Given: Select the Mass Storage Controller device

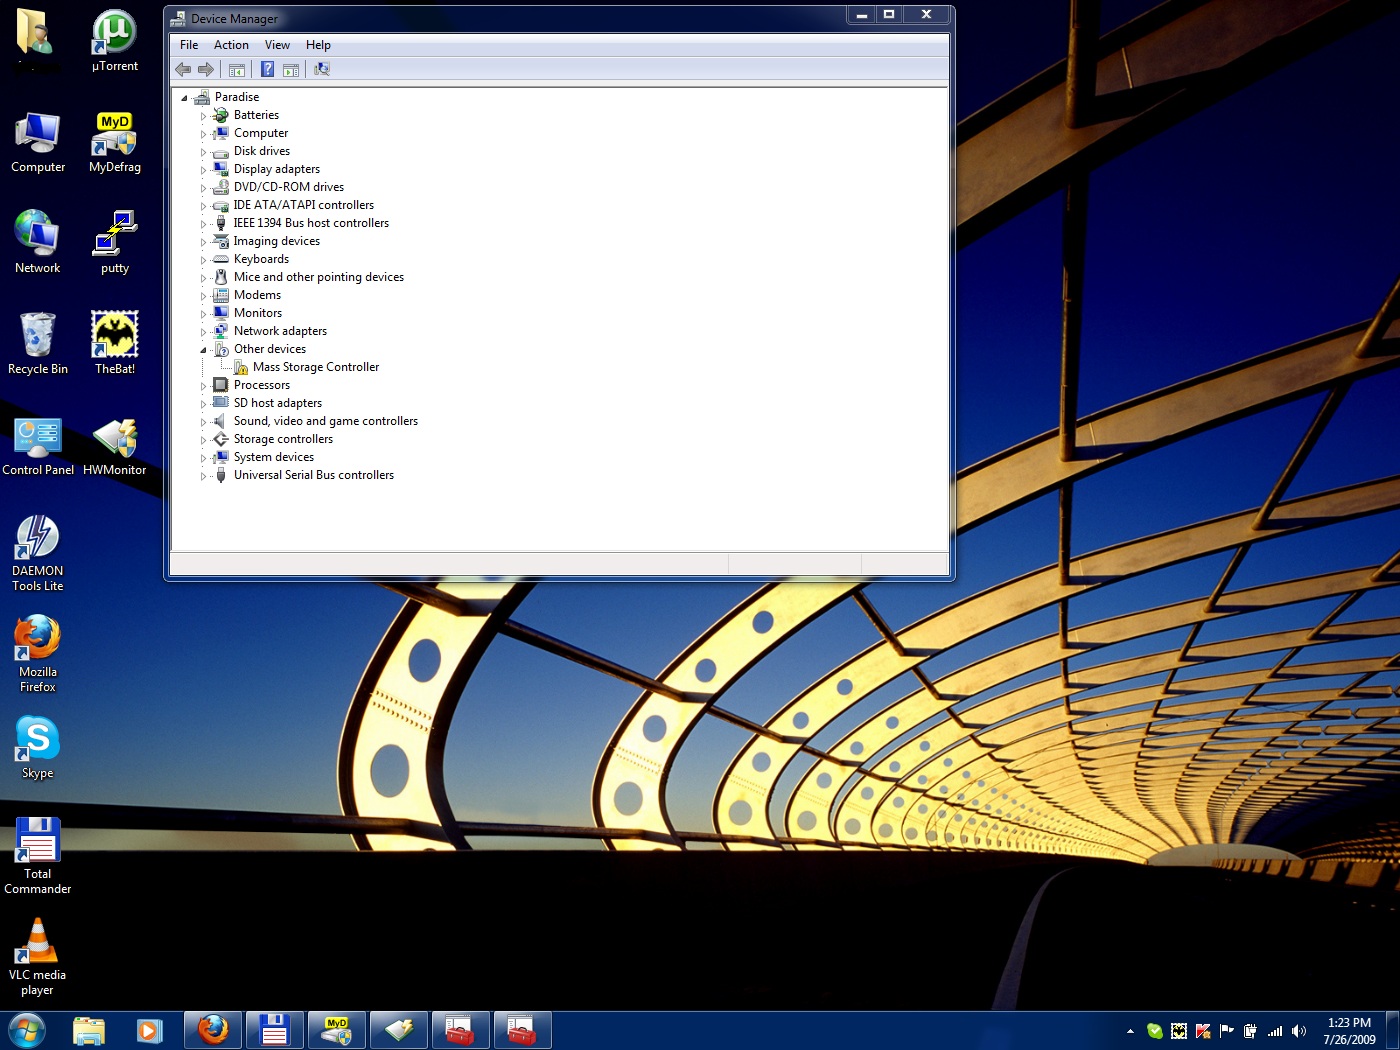Looking at the screenshot, I should [x=316, y=367].
